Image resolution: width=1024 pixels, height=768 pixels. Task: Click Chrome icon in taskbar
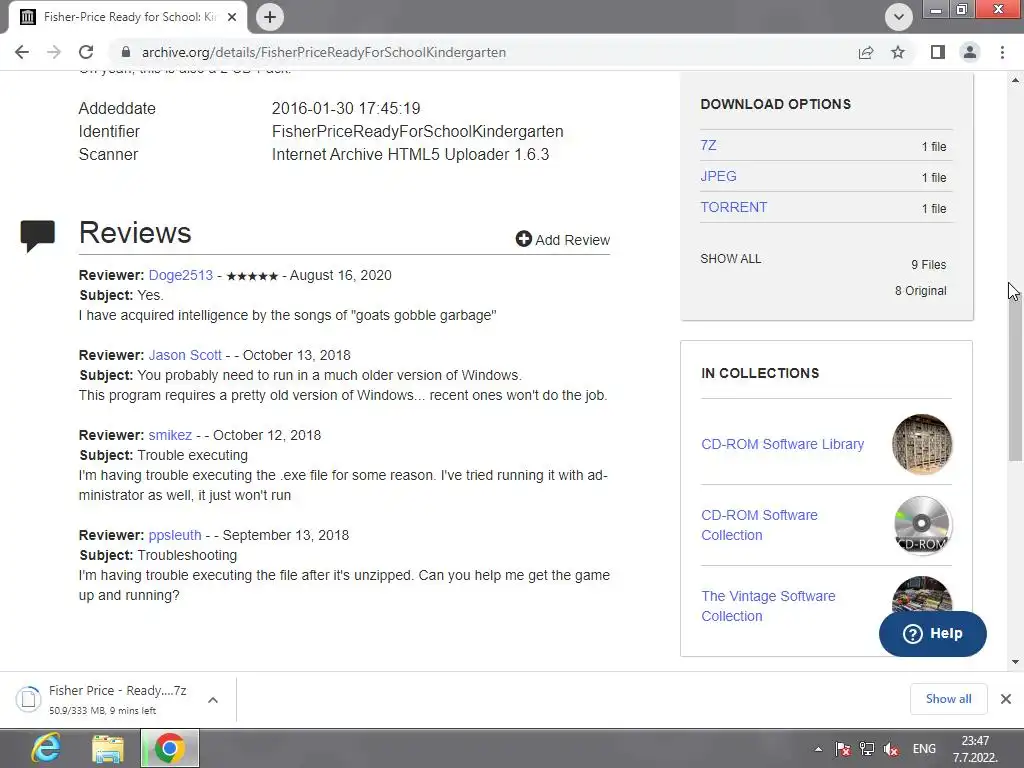tap(169, 748)
